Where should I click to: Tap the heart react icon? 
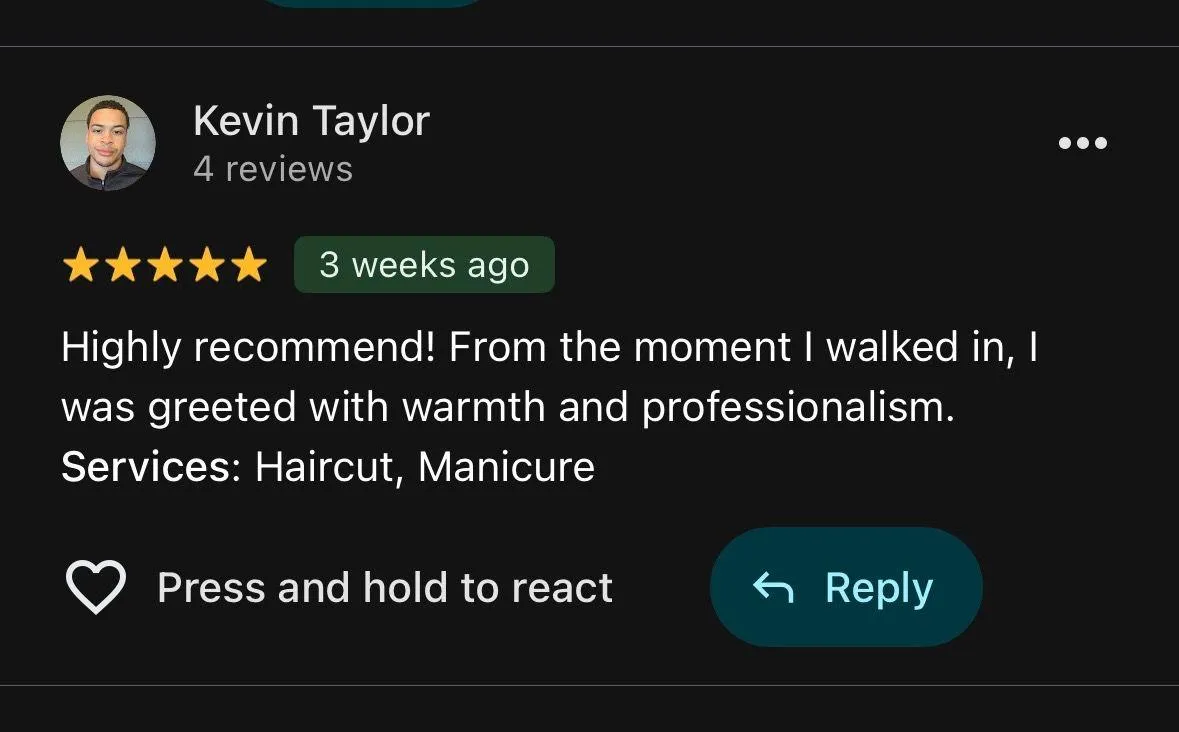[95, 587]
